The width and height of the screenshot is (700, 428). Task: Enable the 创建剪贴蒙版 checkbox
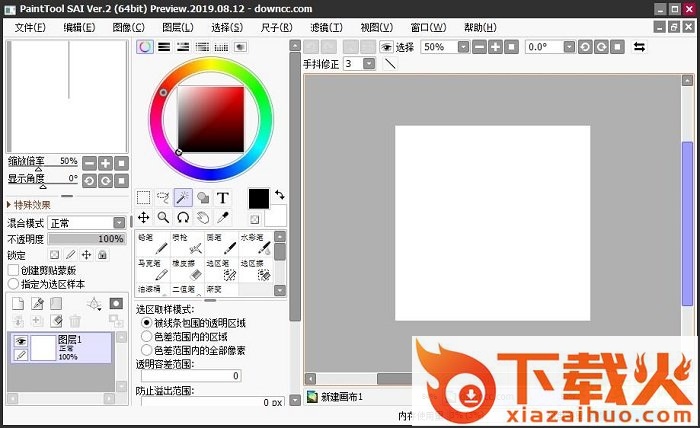pyautogui.click(x=13, y=270)
